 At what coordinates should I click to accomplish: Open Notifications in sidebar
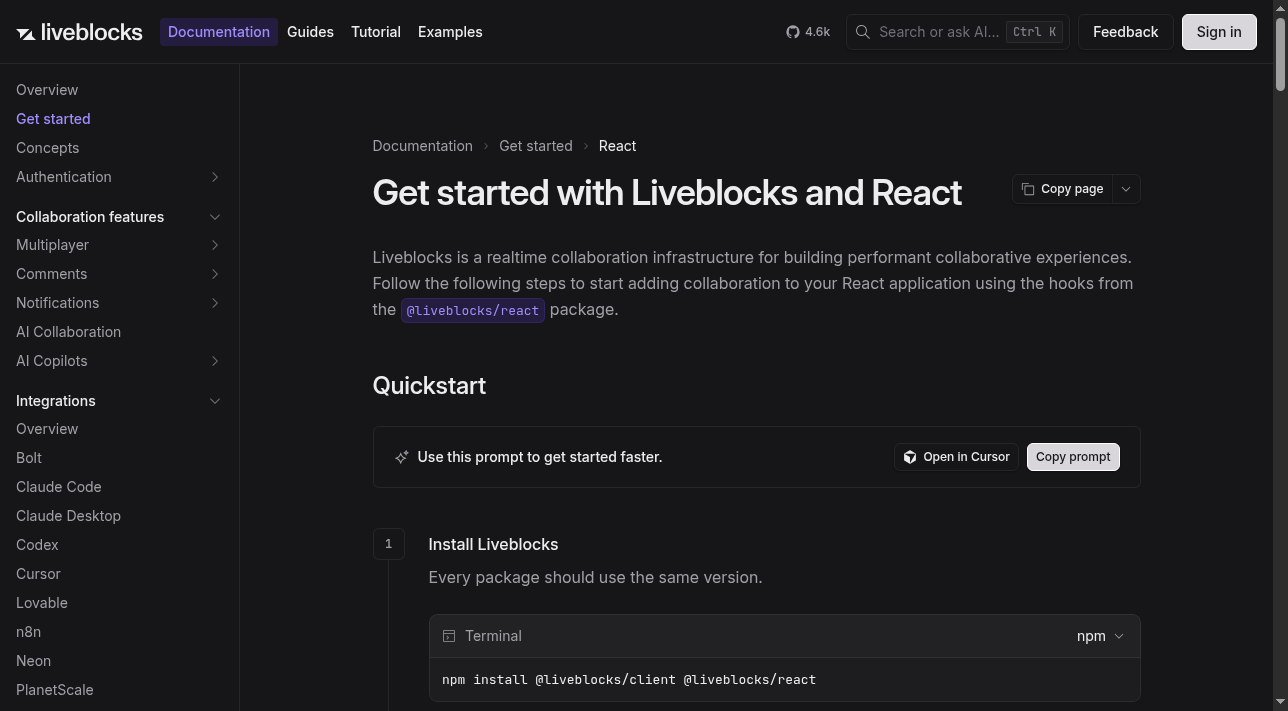point(57,303)
